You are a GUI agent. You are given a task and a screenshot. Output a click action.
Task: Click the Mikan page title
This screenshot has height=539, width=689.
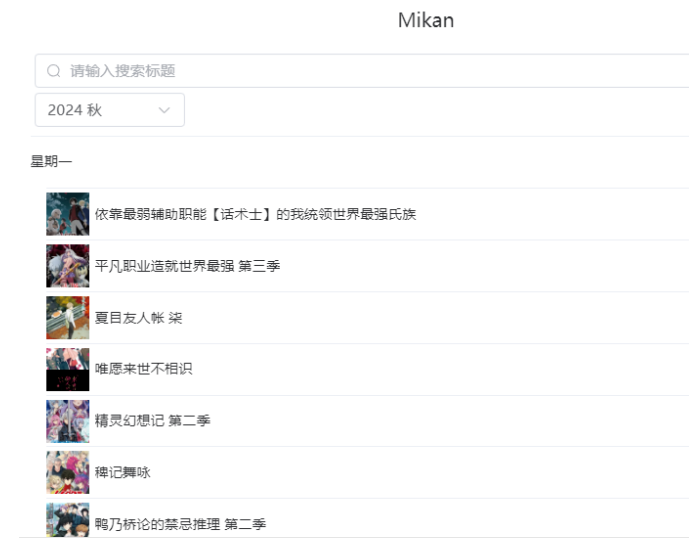point(426,20)
